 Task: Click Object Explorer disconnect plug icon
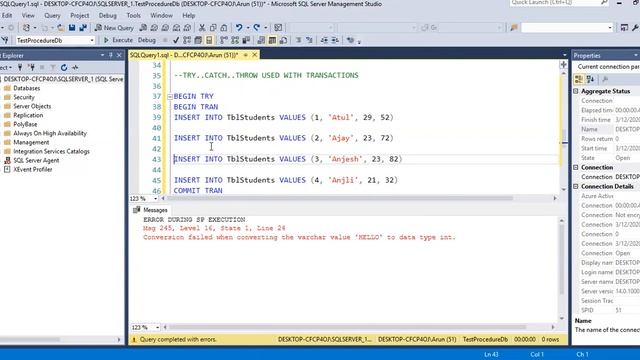pos(31,67)
